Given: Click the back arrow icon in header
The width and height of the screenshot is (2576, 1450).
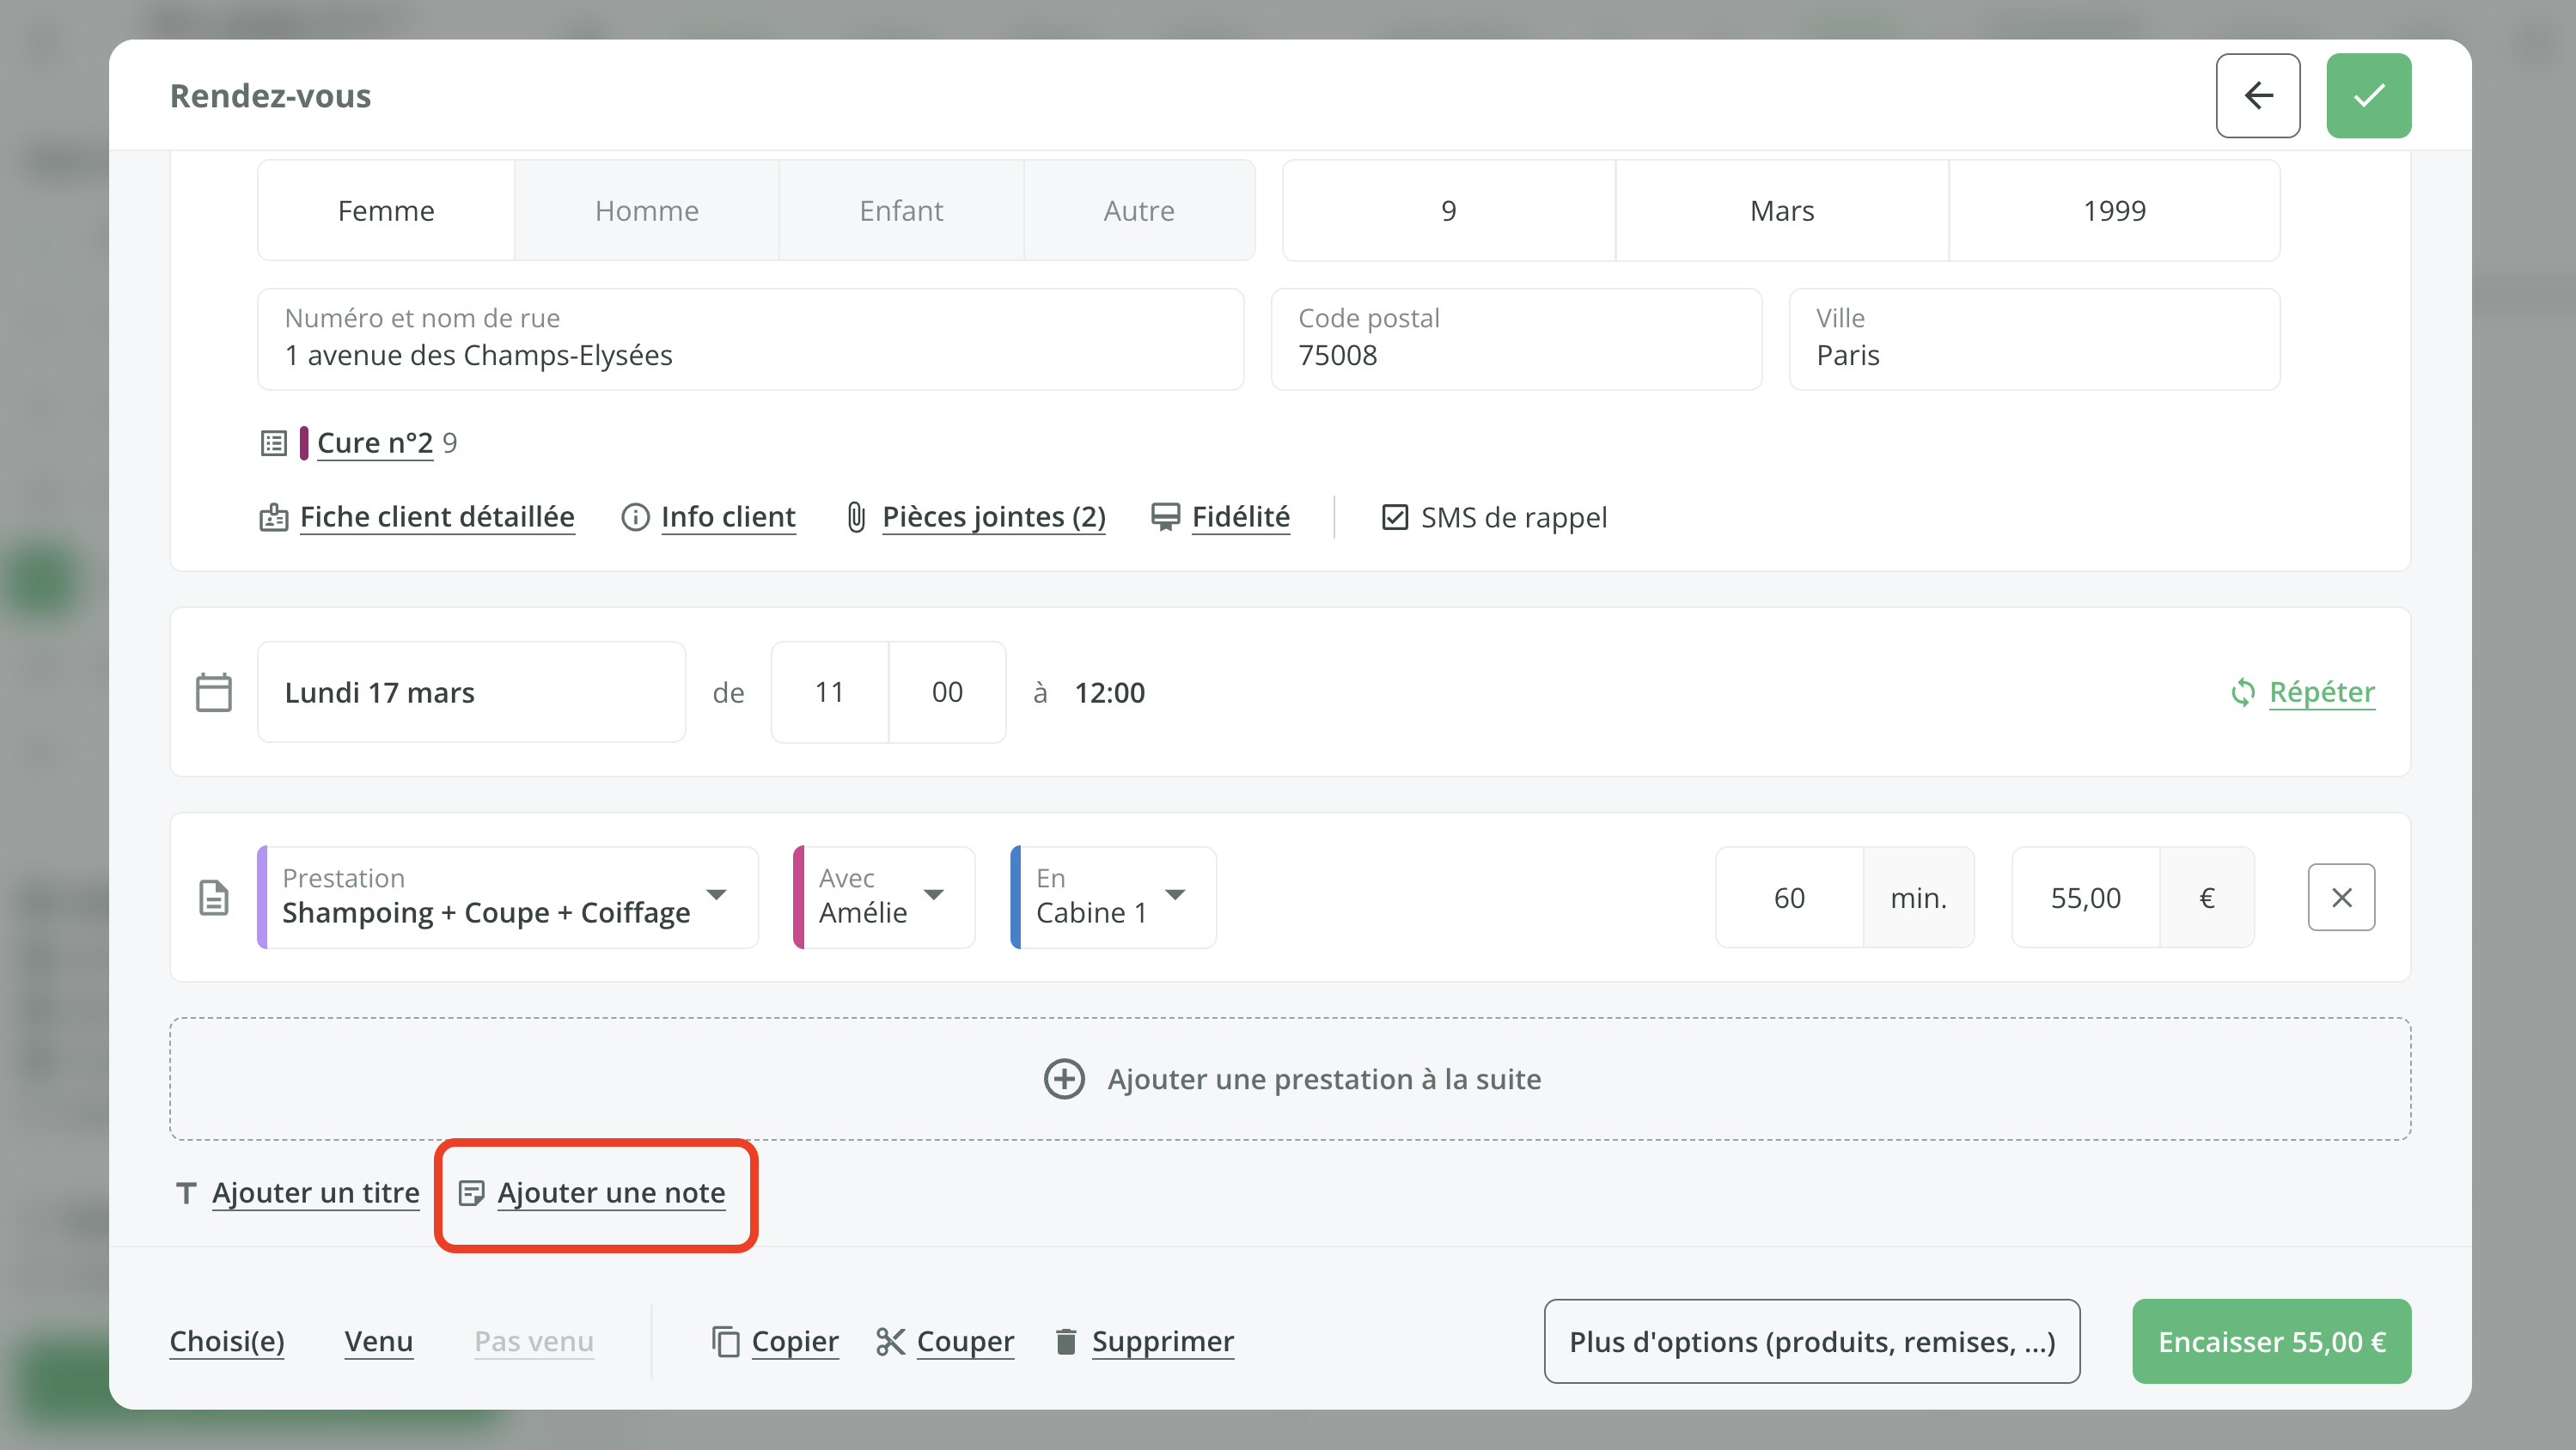Looking at the screenshot, I should [x=2257, y=95].
